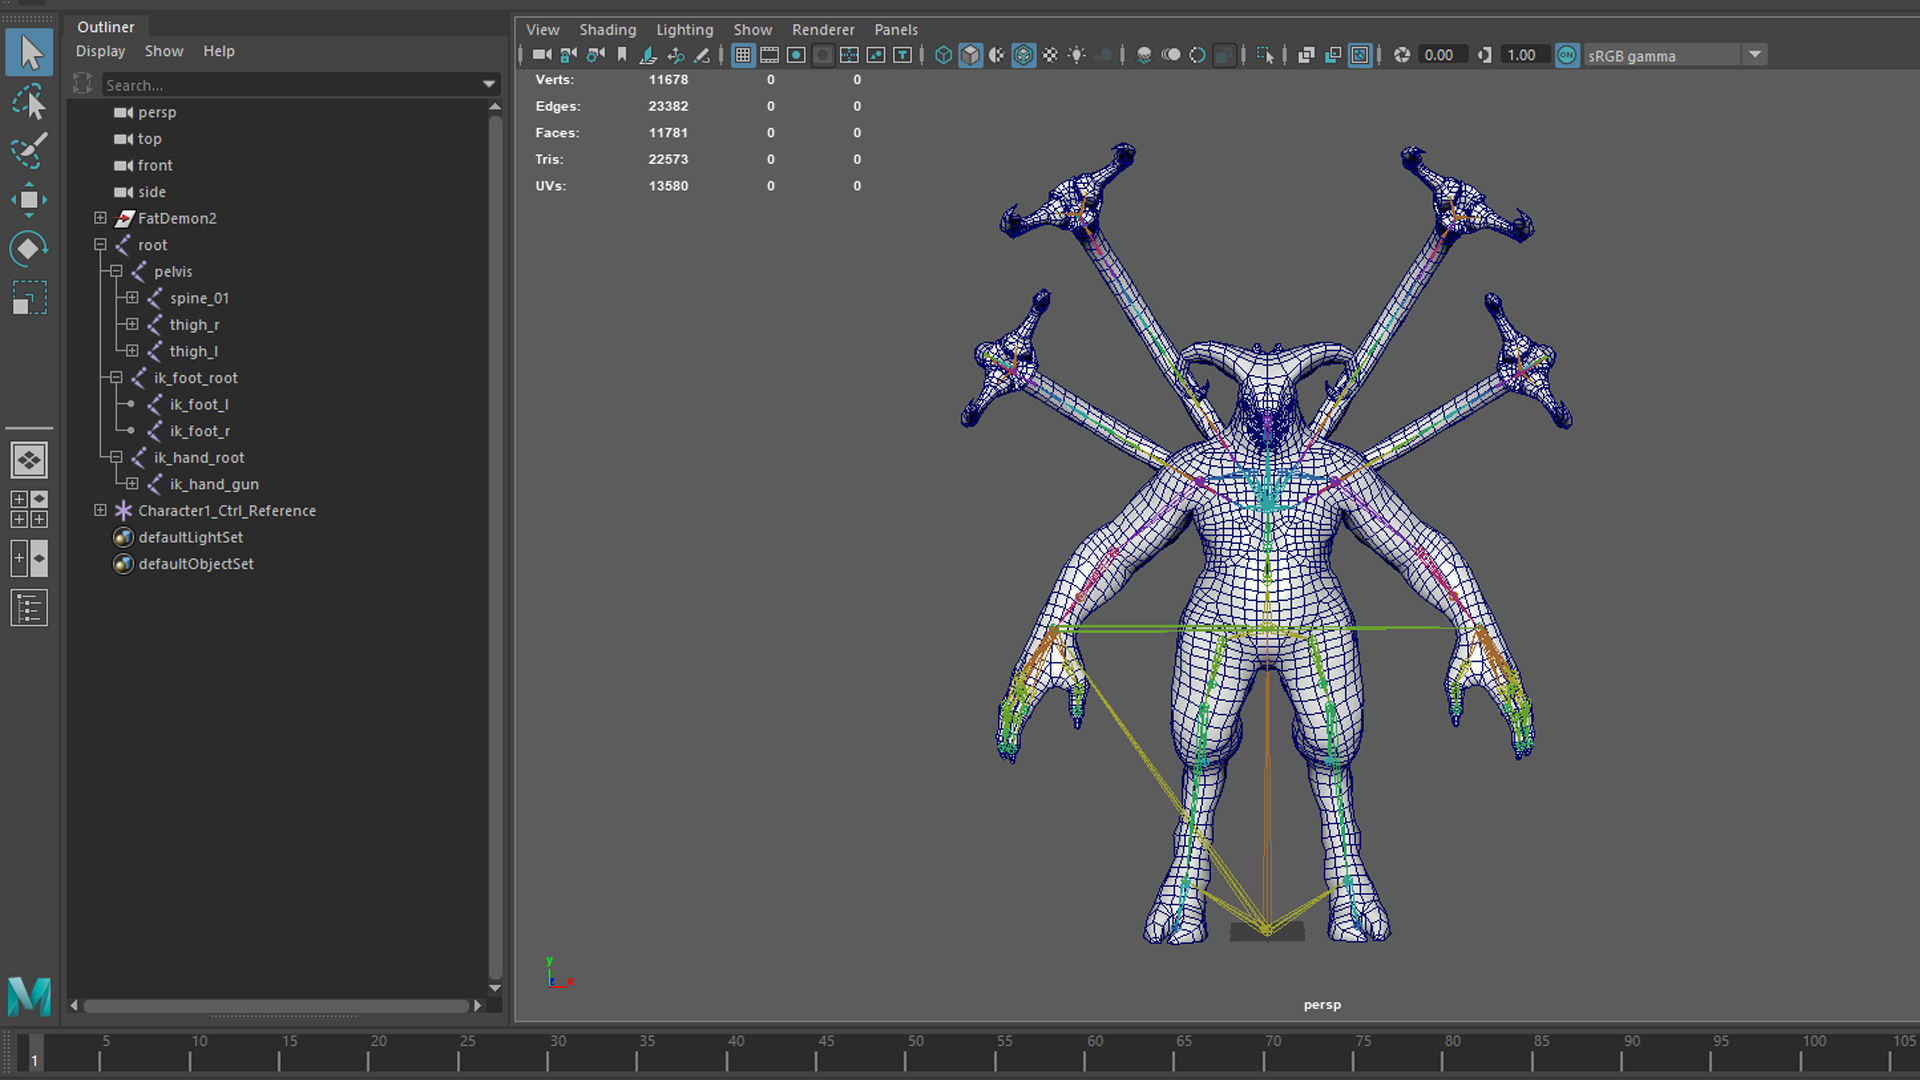Click the Lock Camera icon

tap(568, 55)
